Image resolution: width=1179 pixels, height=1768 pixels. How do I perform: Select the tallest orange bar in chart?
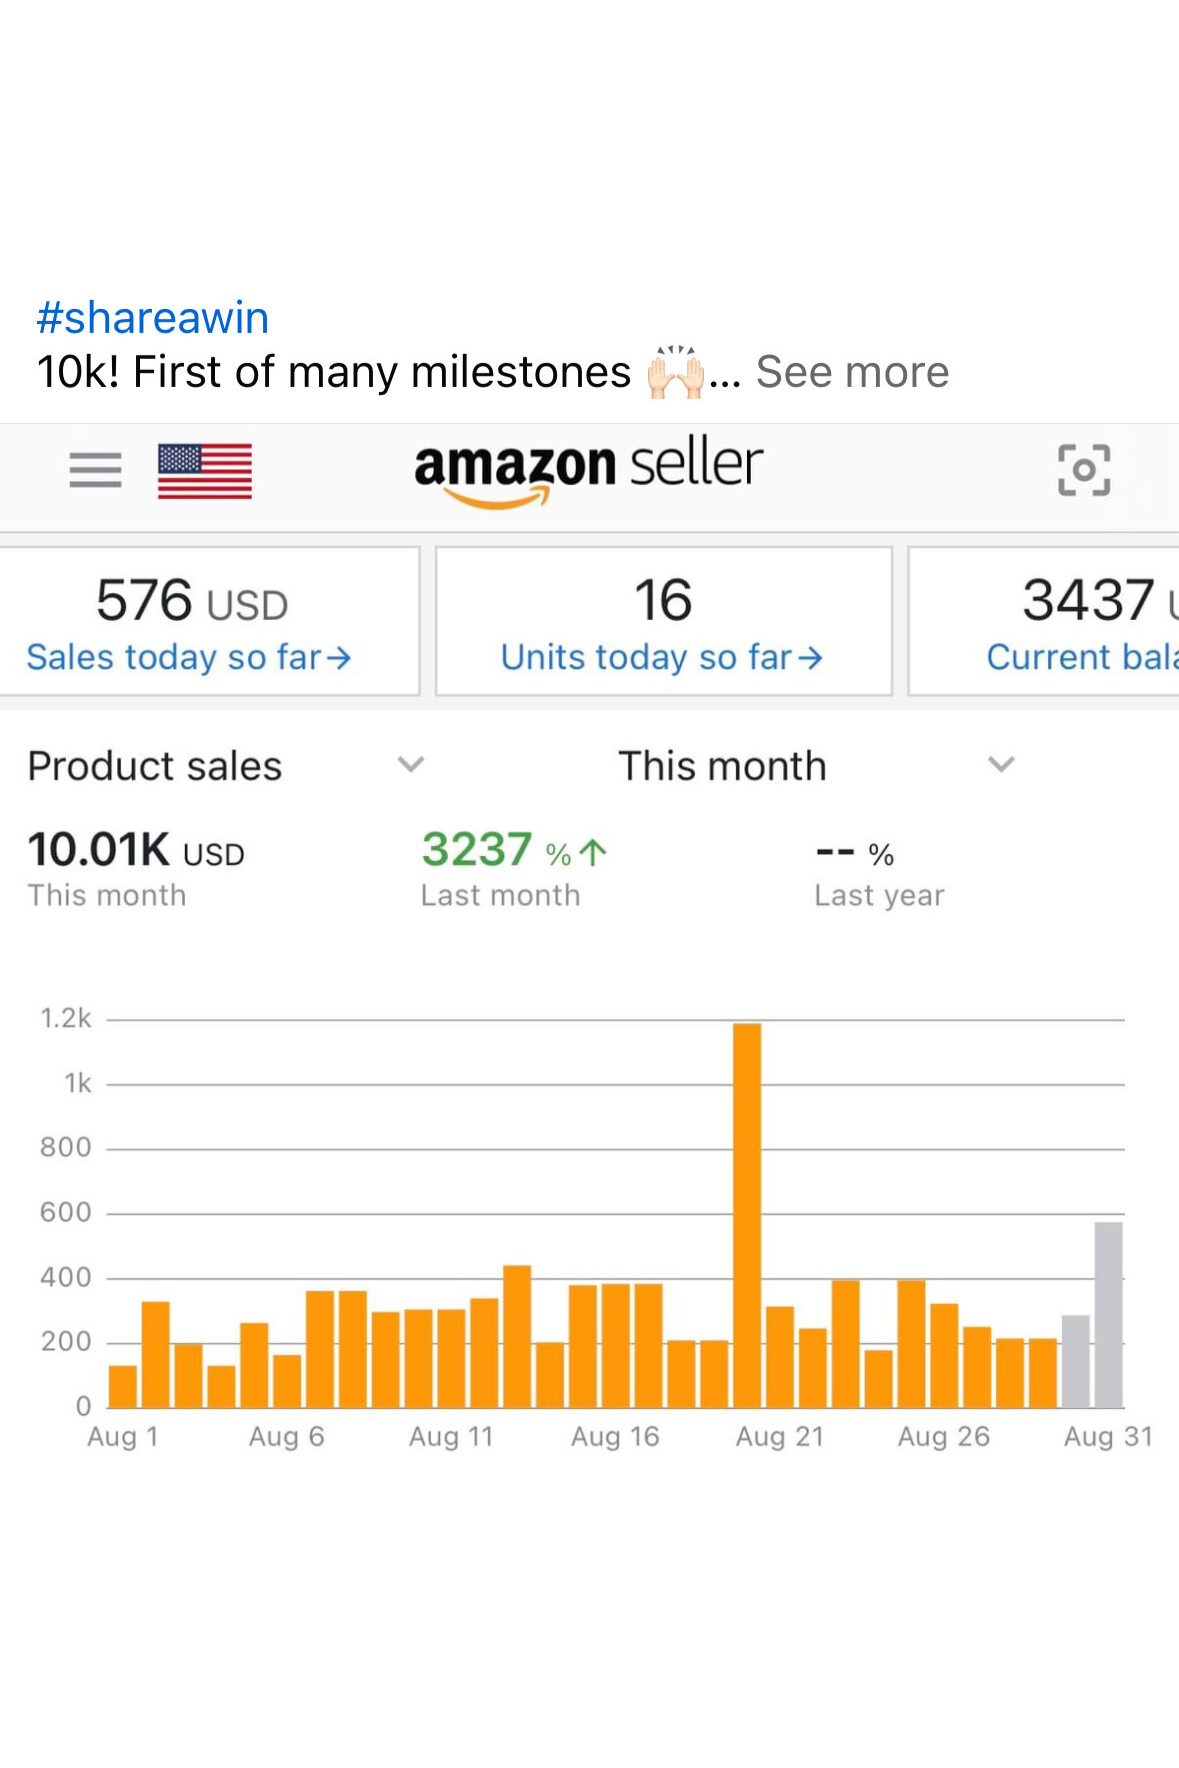click(747, 1214)
